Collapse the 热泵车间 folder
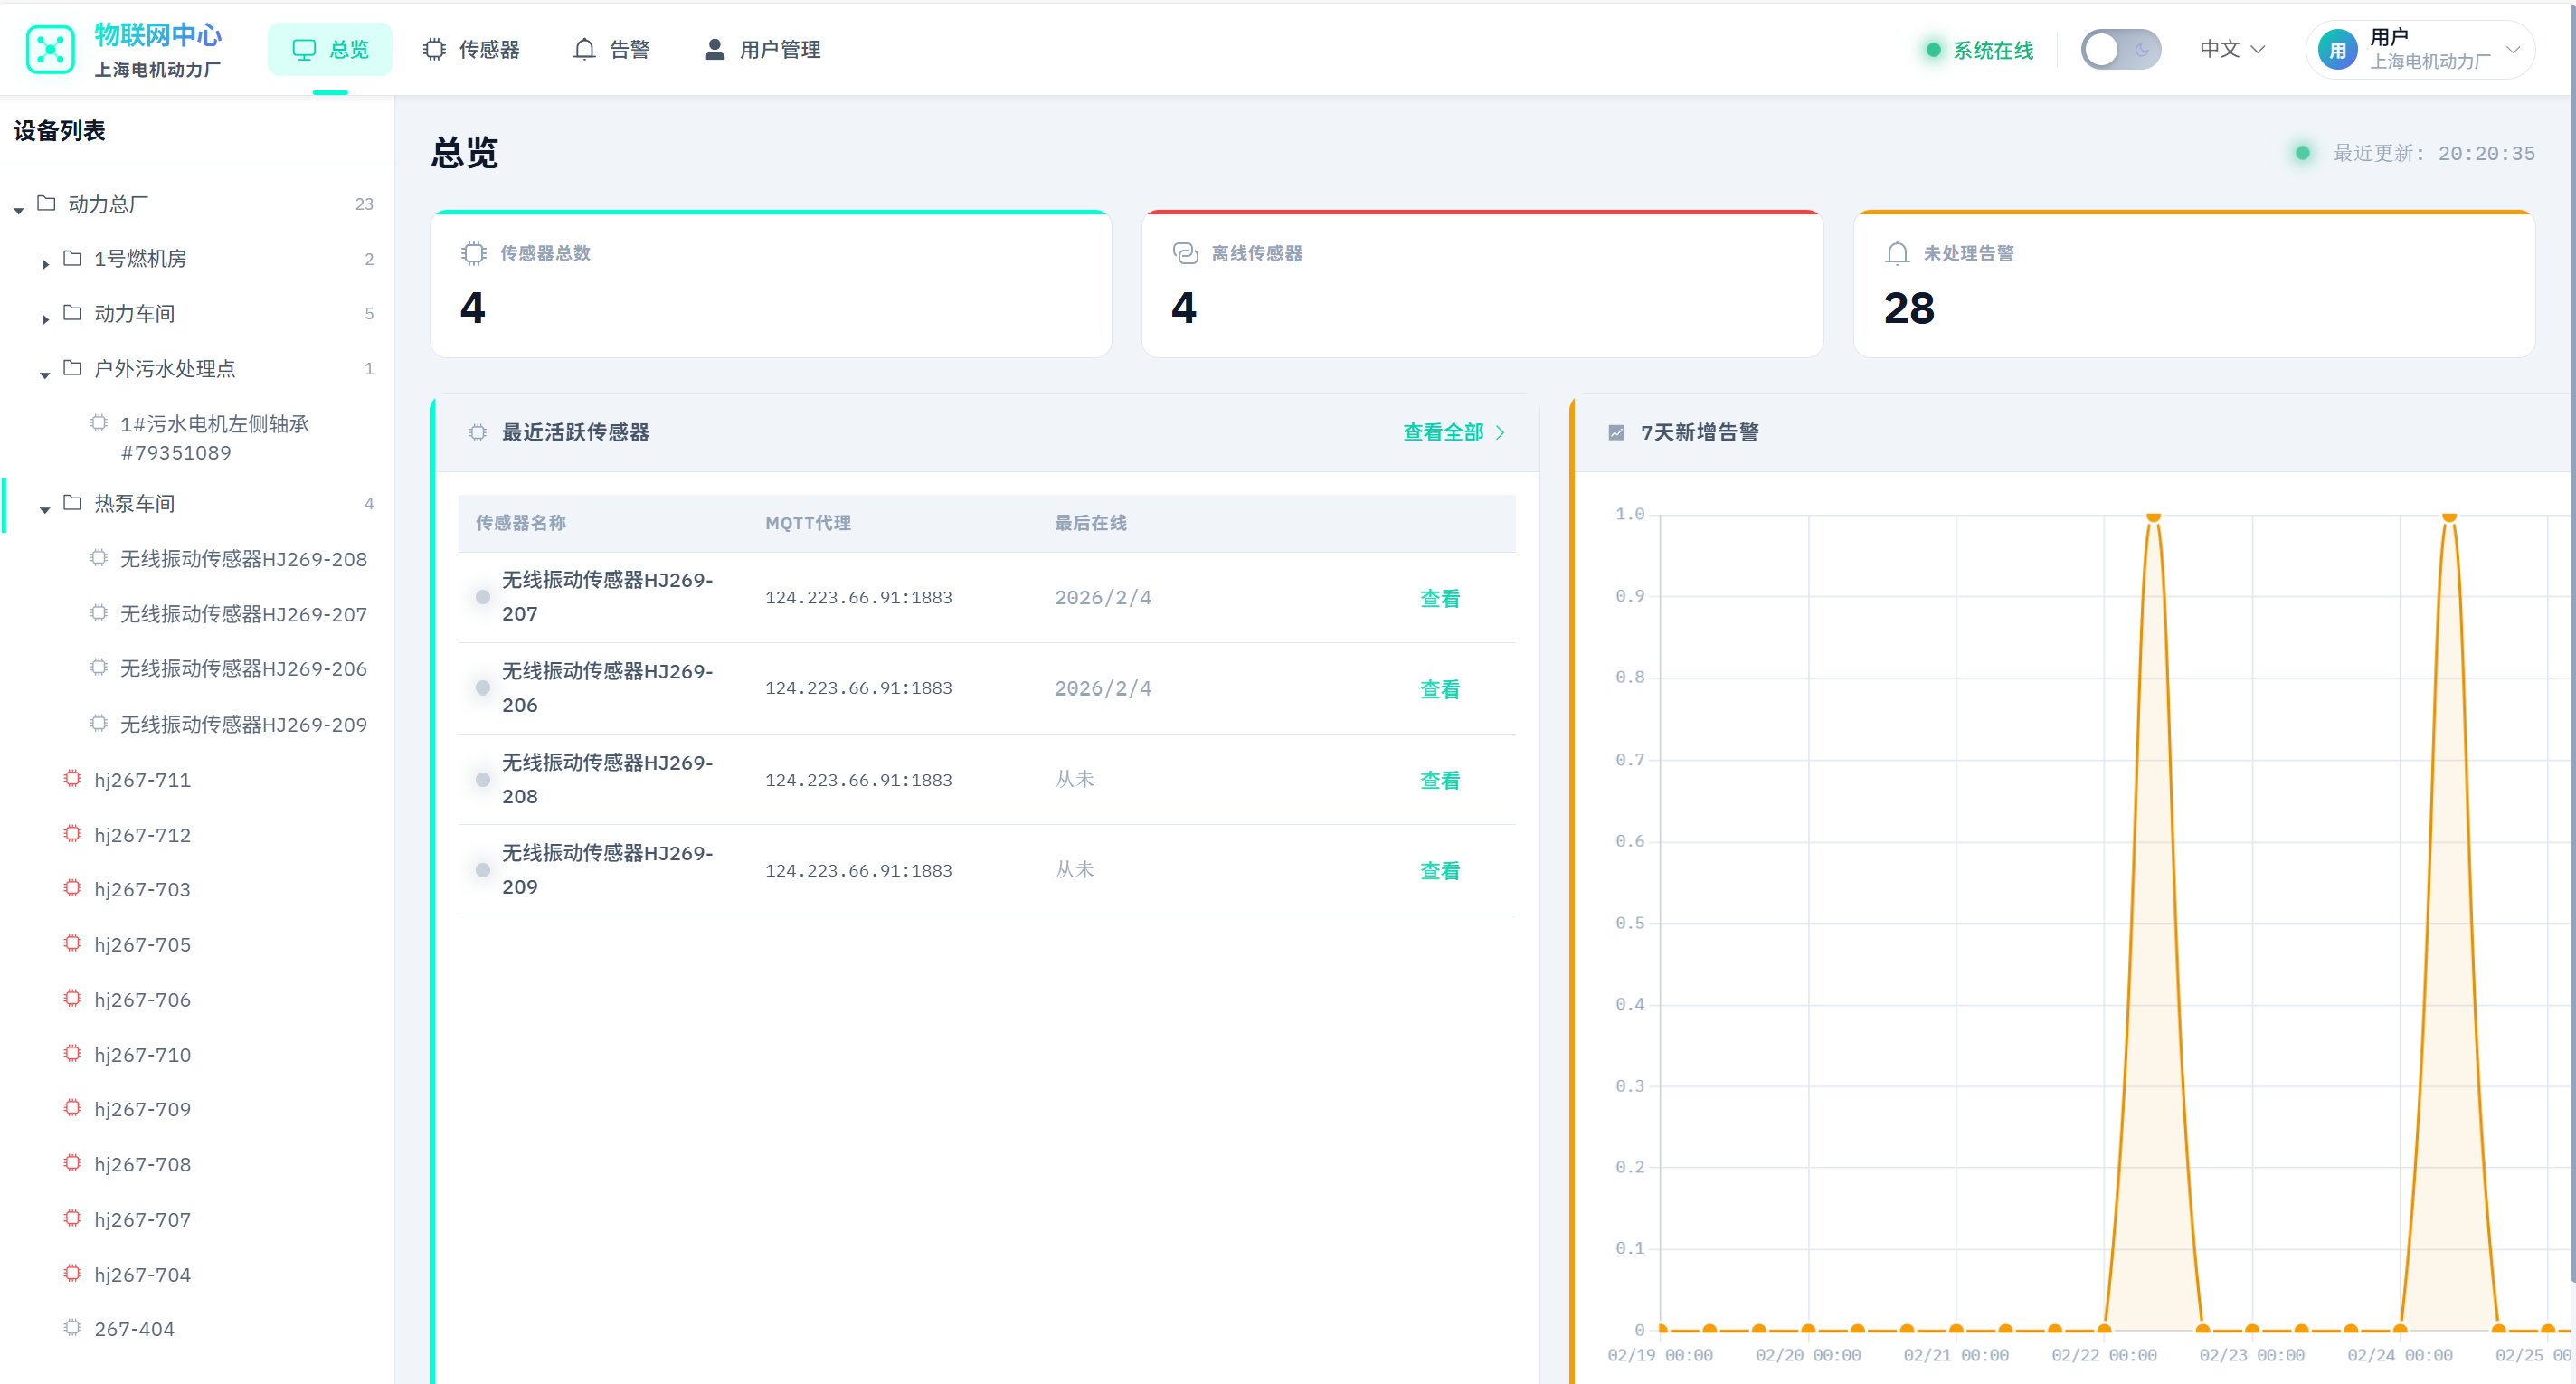Screen dimensions: 2576x1384 (45, 509)
